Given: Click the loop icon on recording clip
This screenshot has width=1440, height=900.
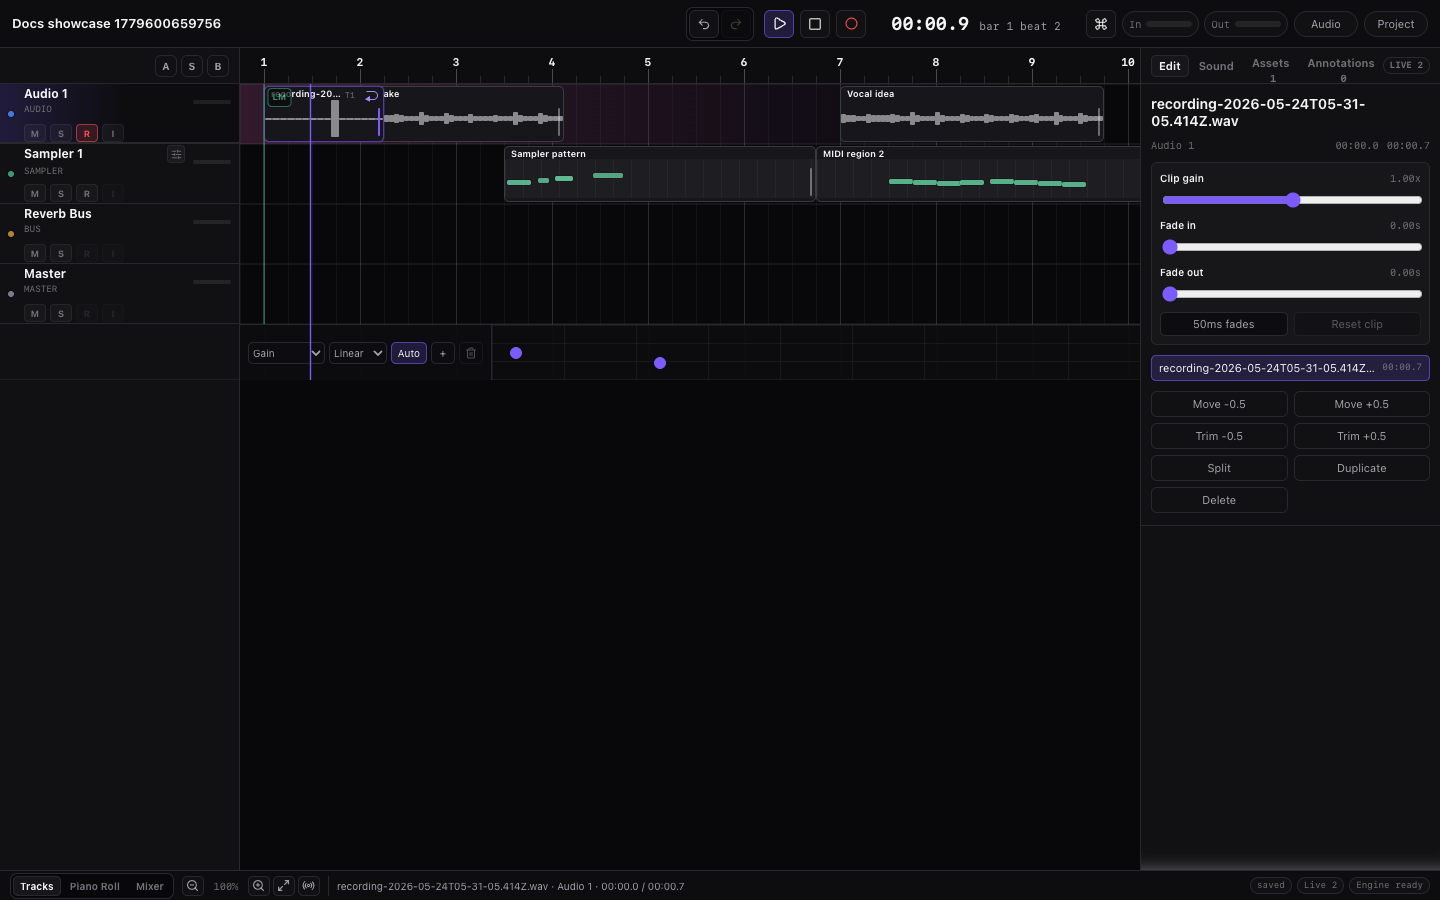Looking at the screenshot, I should 372,96.
